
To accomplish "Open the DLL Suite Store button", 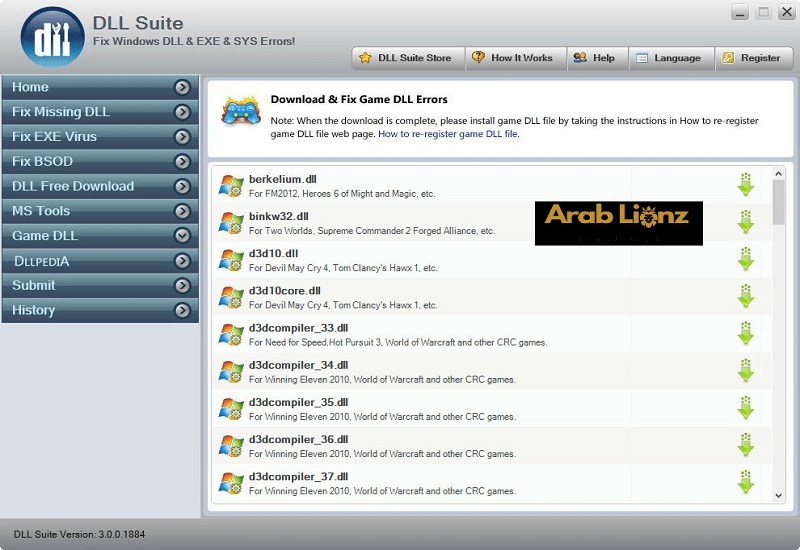I will 405,58.
